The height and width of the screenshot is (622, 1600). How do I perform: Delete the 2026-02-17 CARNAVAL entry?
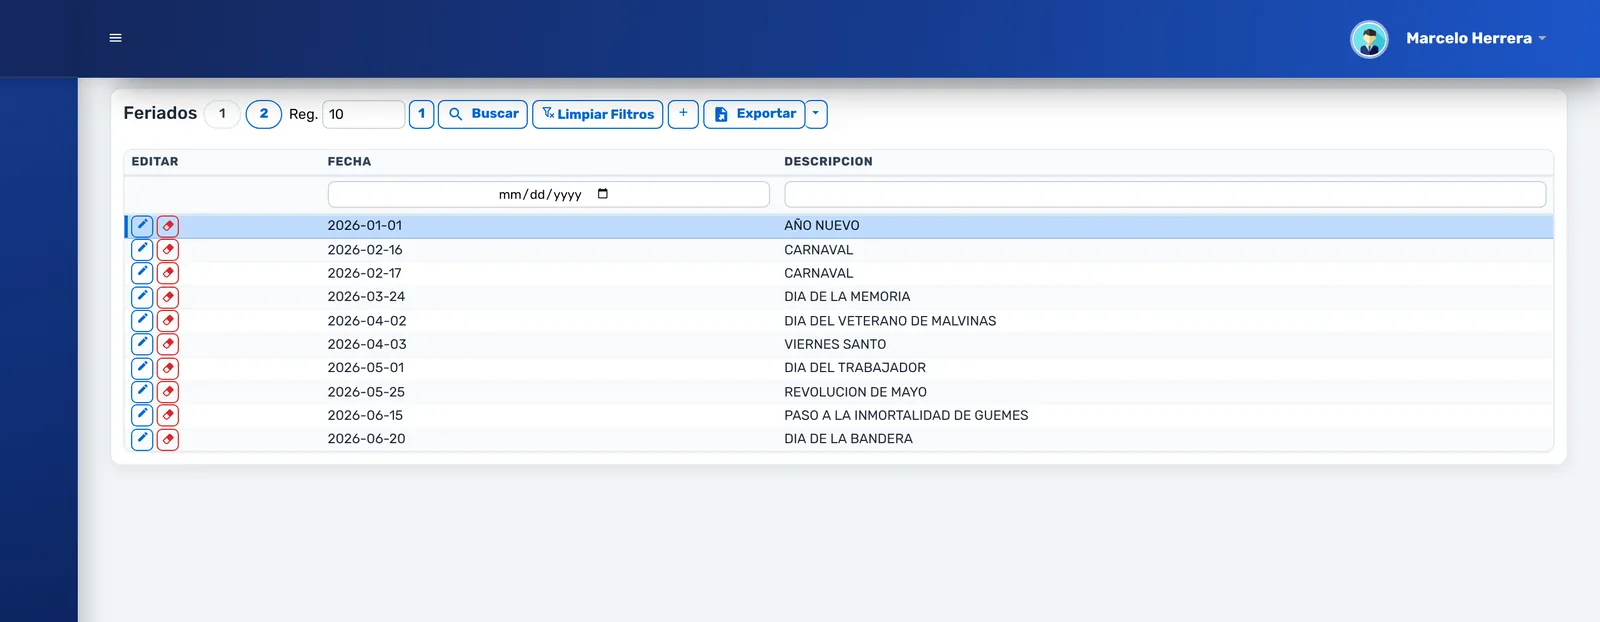point(168,273)
